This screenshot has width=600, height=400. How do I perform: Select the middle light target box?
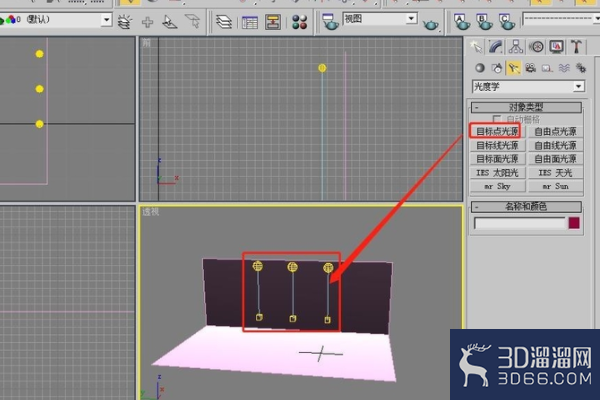293,318
